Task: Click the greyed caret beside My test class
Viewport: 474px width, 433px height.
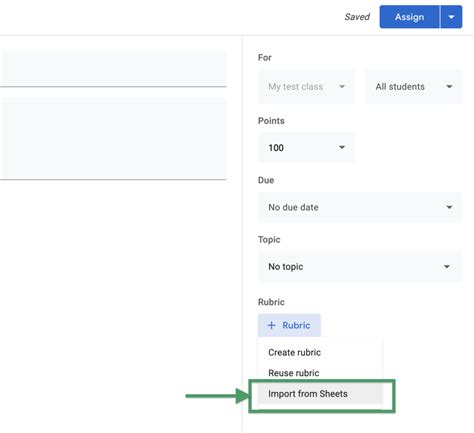Action: [342, 87]
